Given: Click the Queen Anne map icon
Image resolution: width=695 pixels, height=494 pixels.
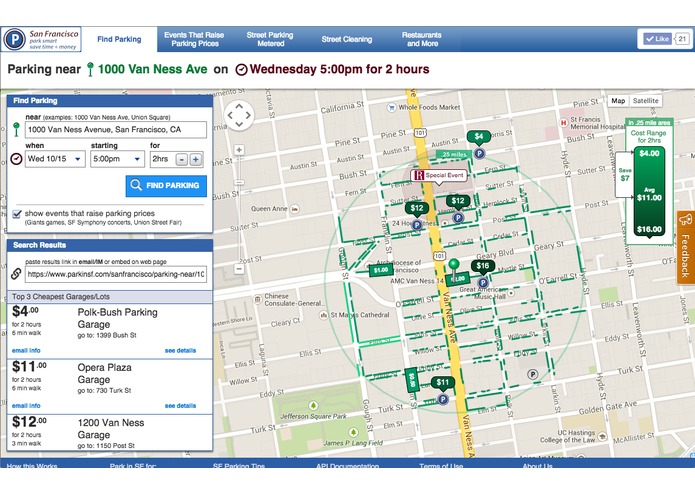Looking at the screenshot, I should tap(295, 209).
